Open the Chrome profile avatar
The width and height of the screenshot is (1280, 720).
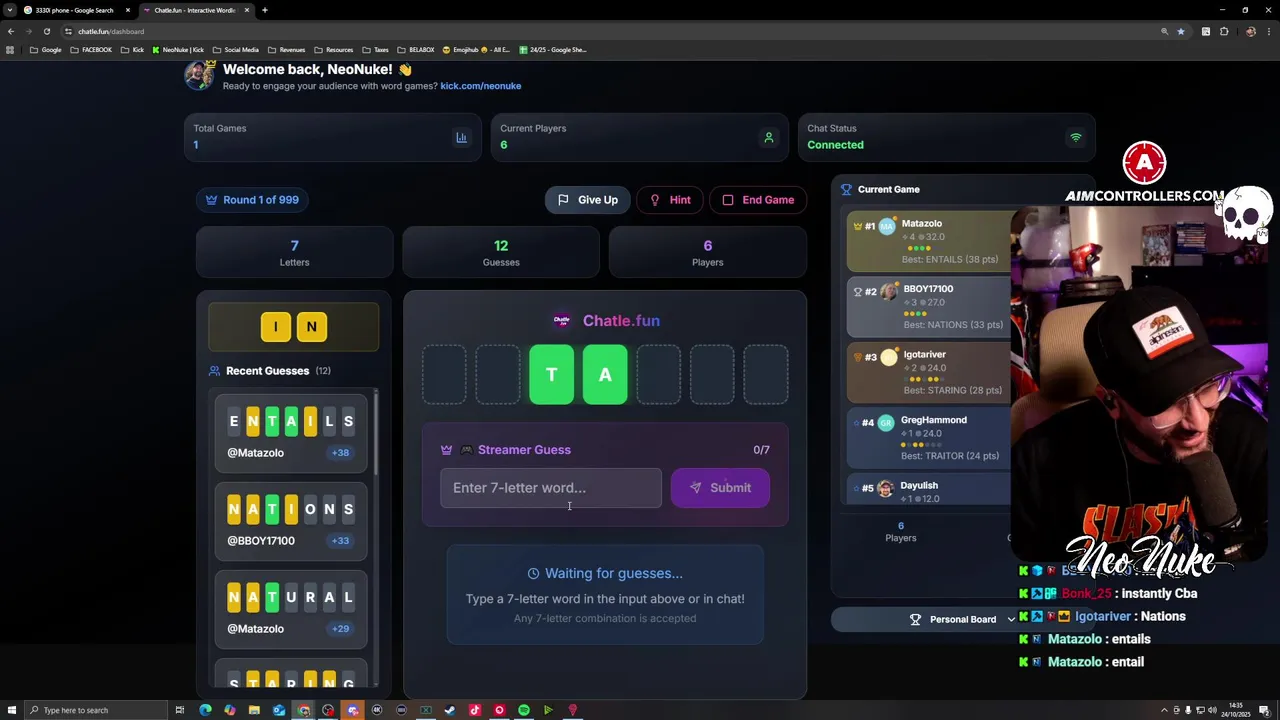pyautogui.click(x=1251, y=32)
